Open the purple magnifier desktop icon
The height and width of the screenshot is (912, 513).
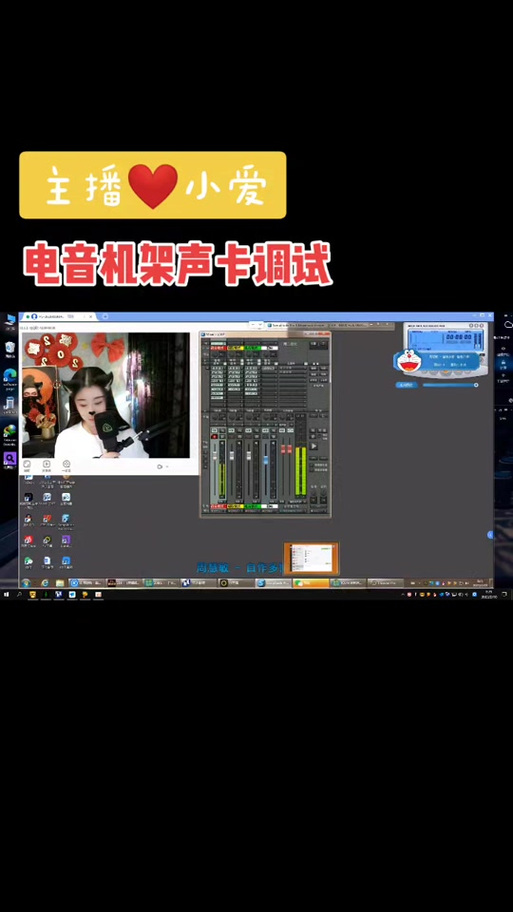click(x=9, y=458)
